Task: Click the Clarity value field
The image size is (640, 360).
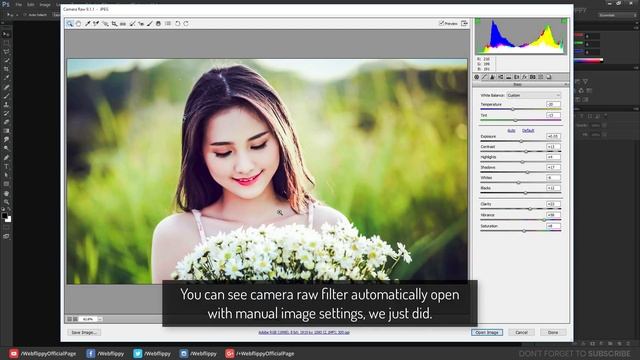Action: [x=553, y=204]
